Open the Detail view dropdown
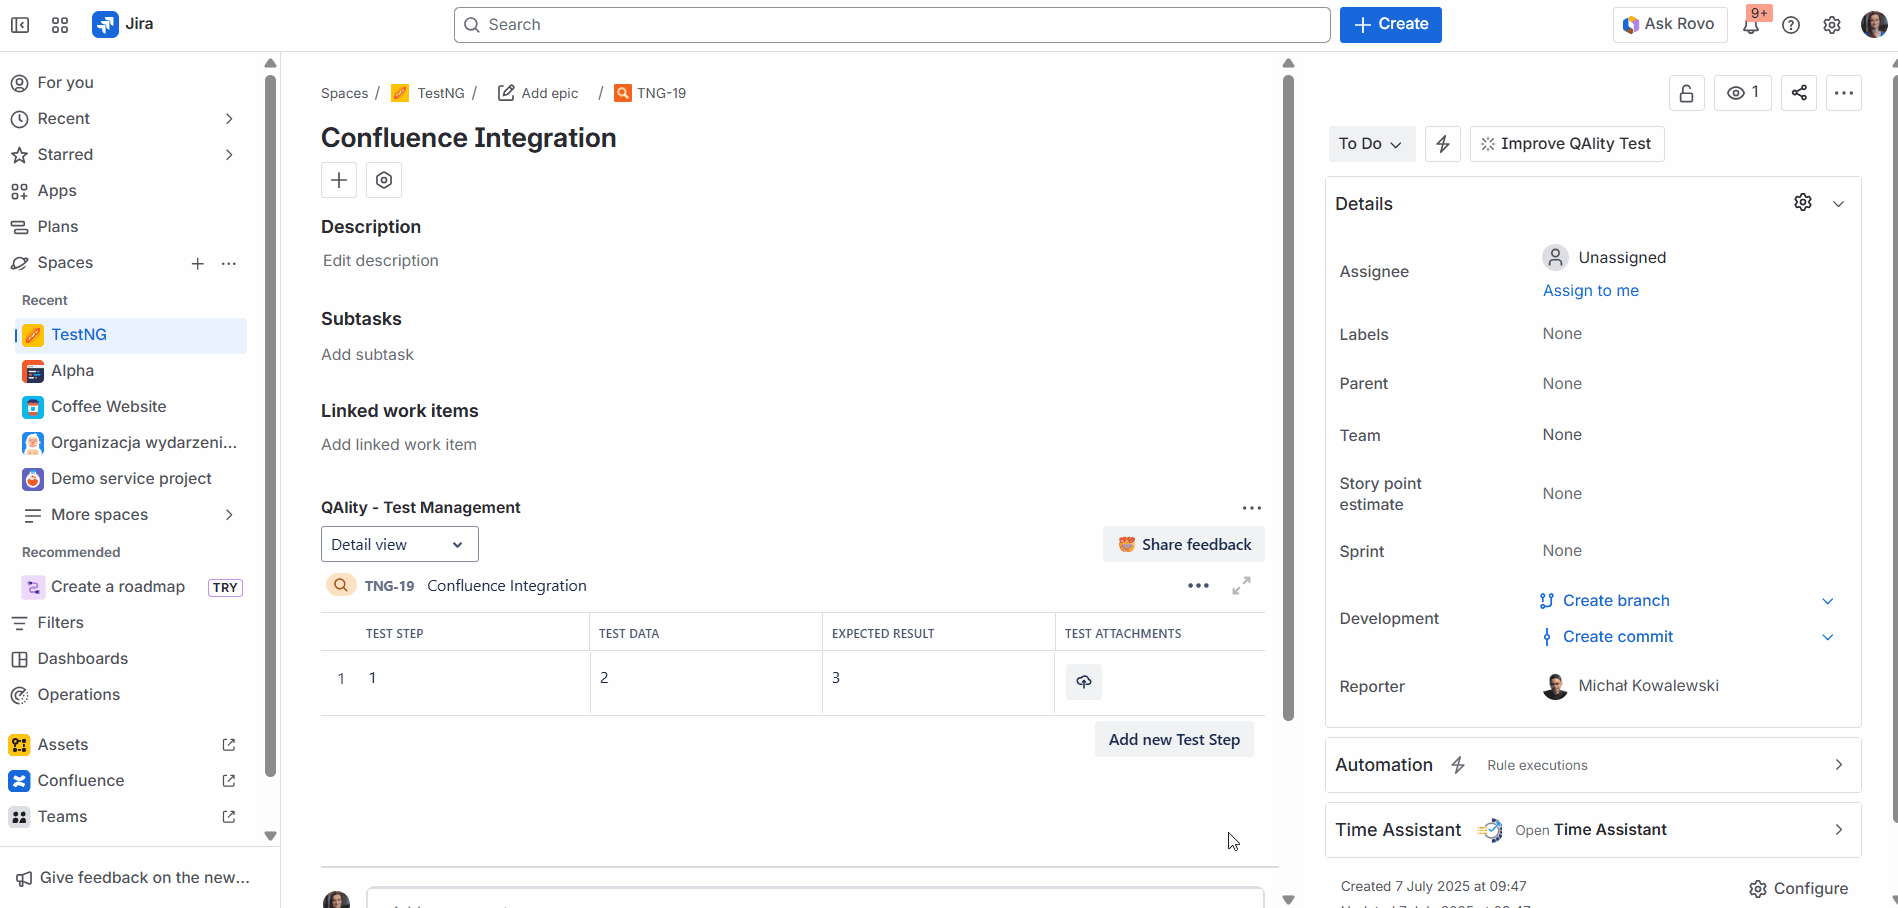This screenshot has height=908, width=1898. pyautogui.click(x=399, y=545)
